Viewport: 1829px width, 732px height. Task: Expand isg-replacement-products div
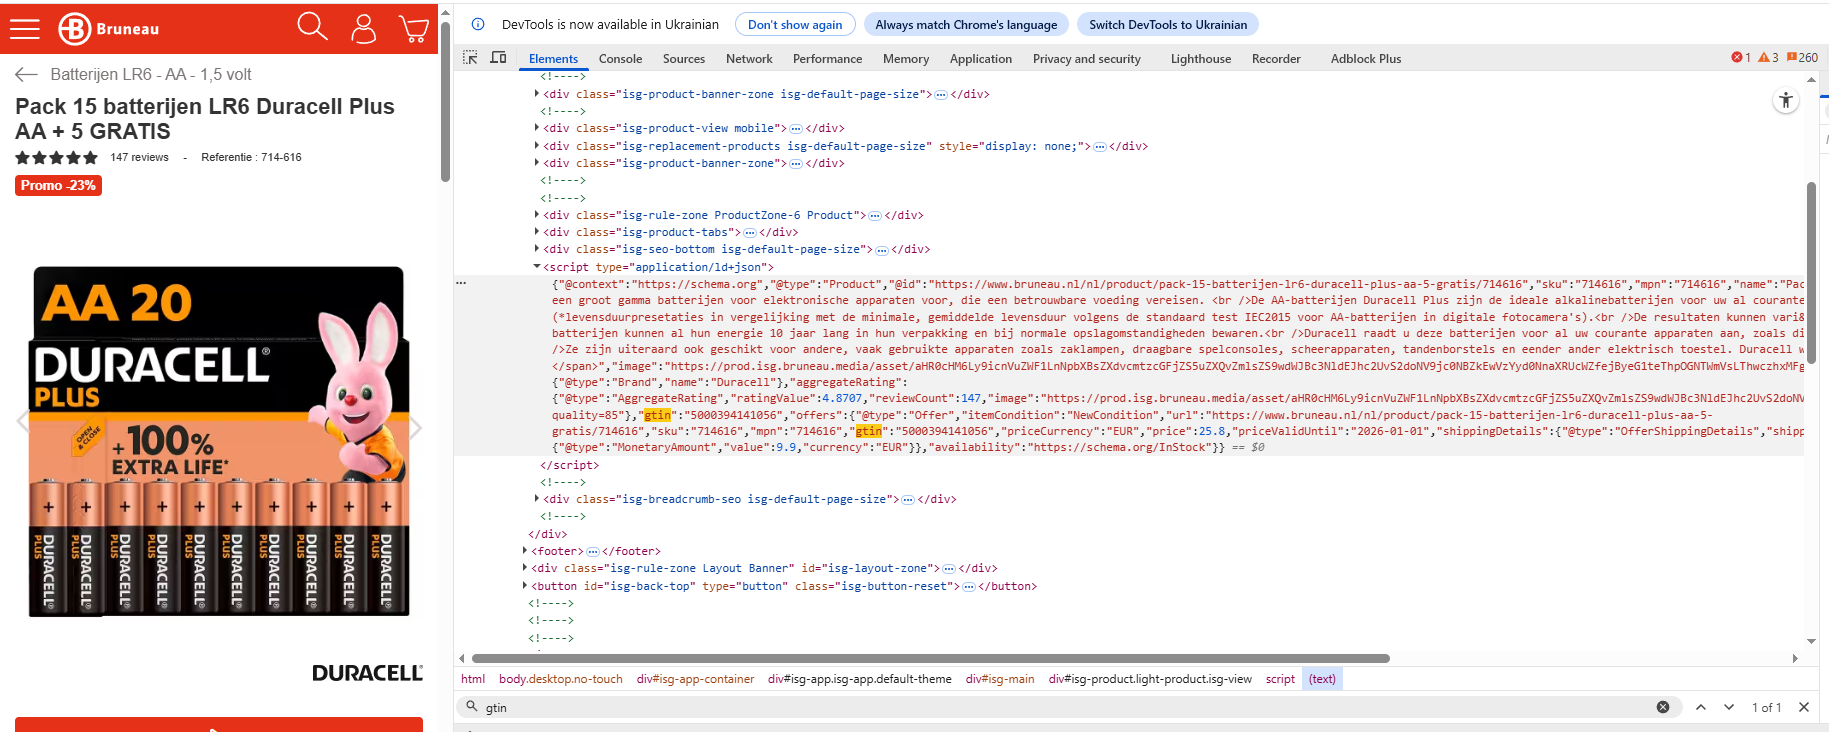point(537,146)
